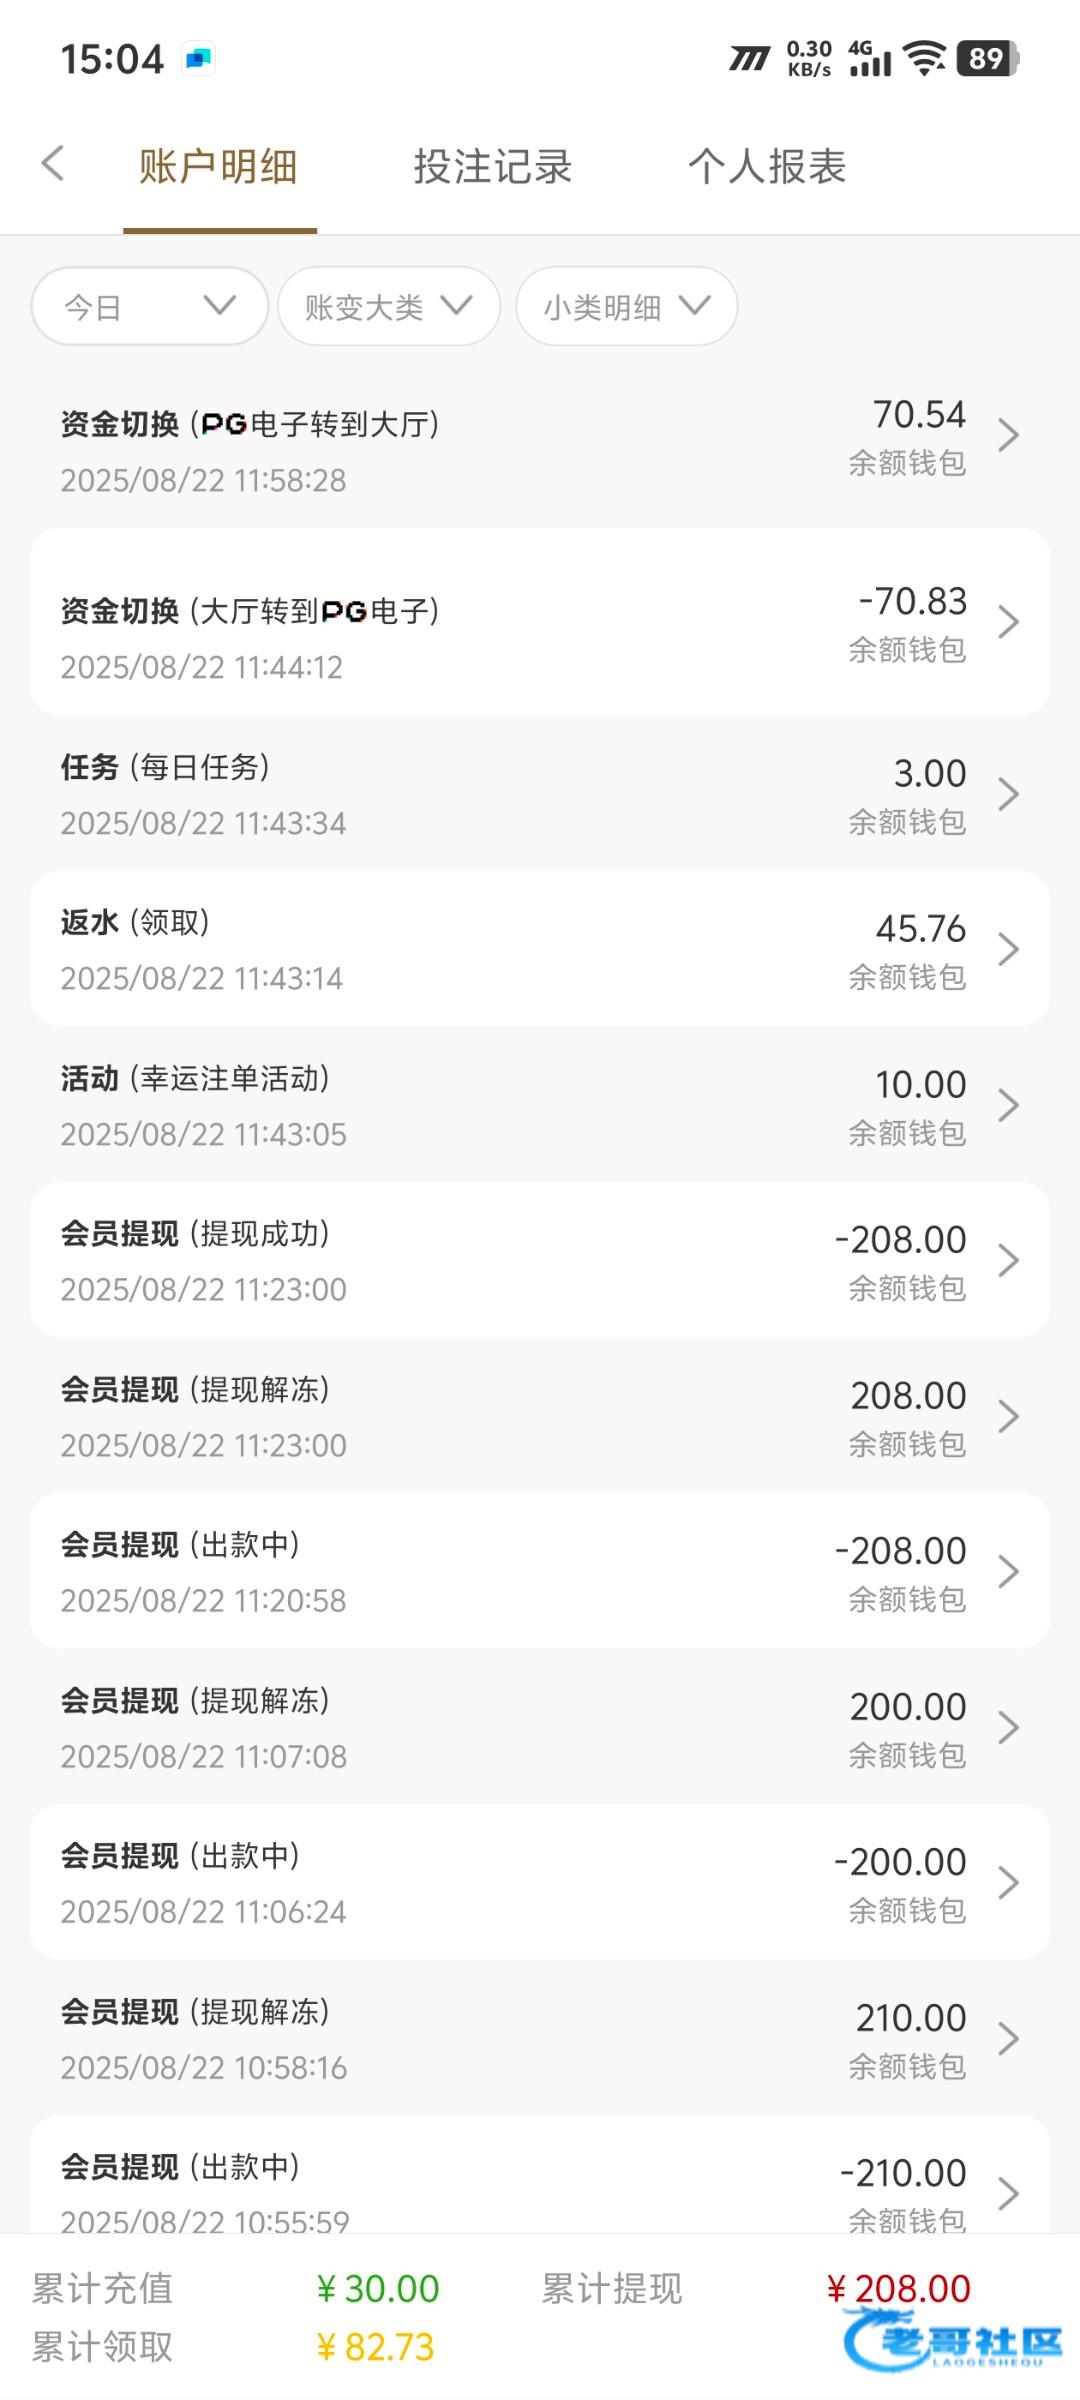
Task: Open the 11:06:24 出款中 -200.00 record
Action: [x=540, y=1882]
